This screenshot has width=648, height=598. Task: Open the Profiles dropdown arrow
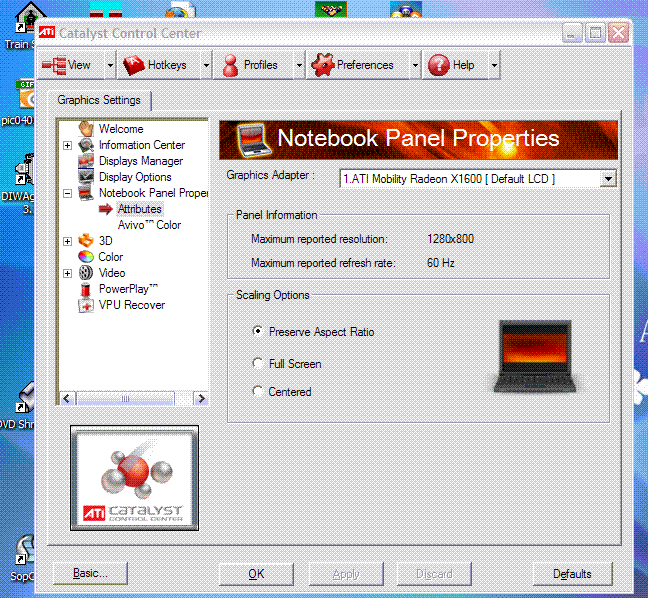pyautogui.click(x=299, y=65)
